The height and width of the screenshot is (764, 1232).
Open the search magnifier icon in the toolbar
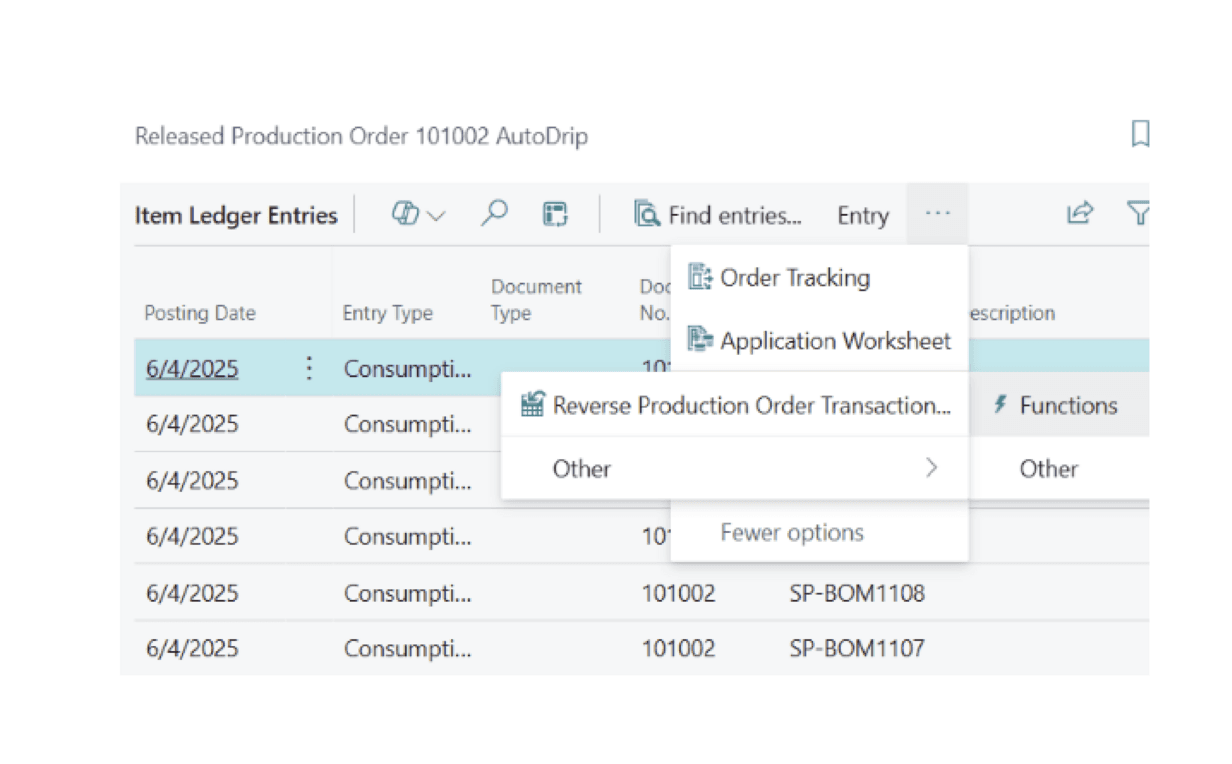coord(494,214)
